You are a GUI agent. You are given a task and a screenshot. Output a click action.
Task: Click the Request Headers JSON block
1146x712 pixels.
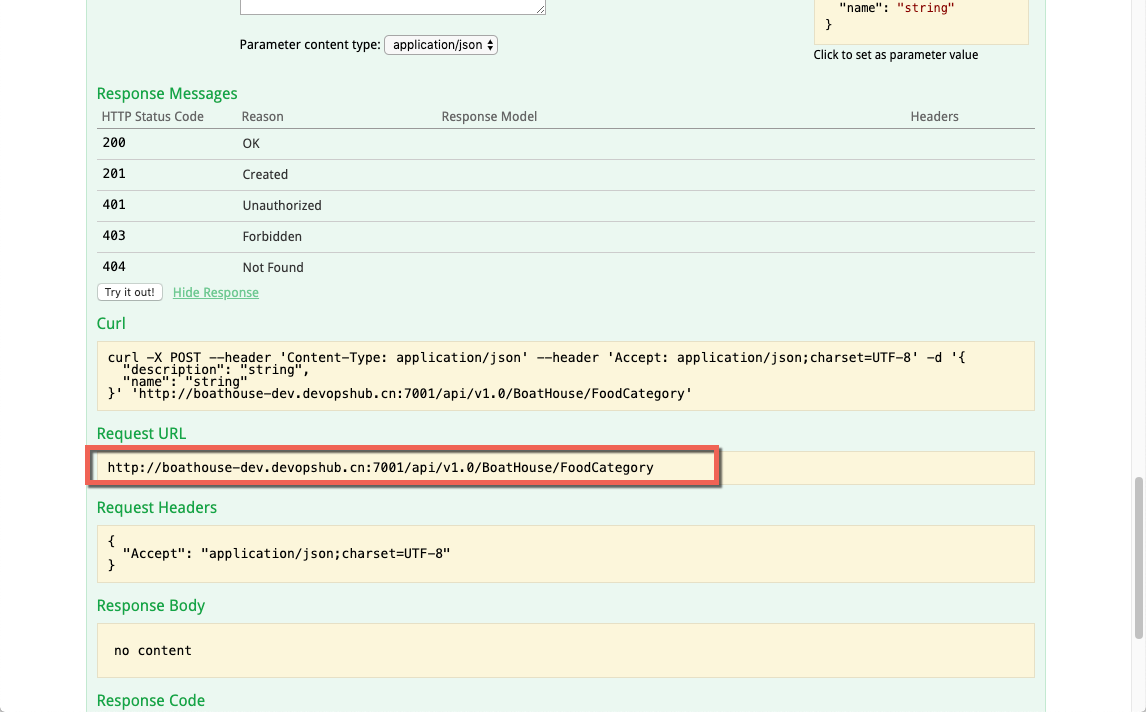(566, 554)
